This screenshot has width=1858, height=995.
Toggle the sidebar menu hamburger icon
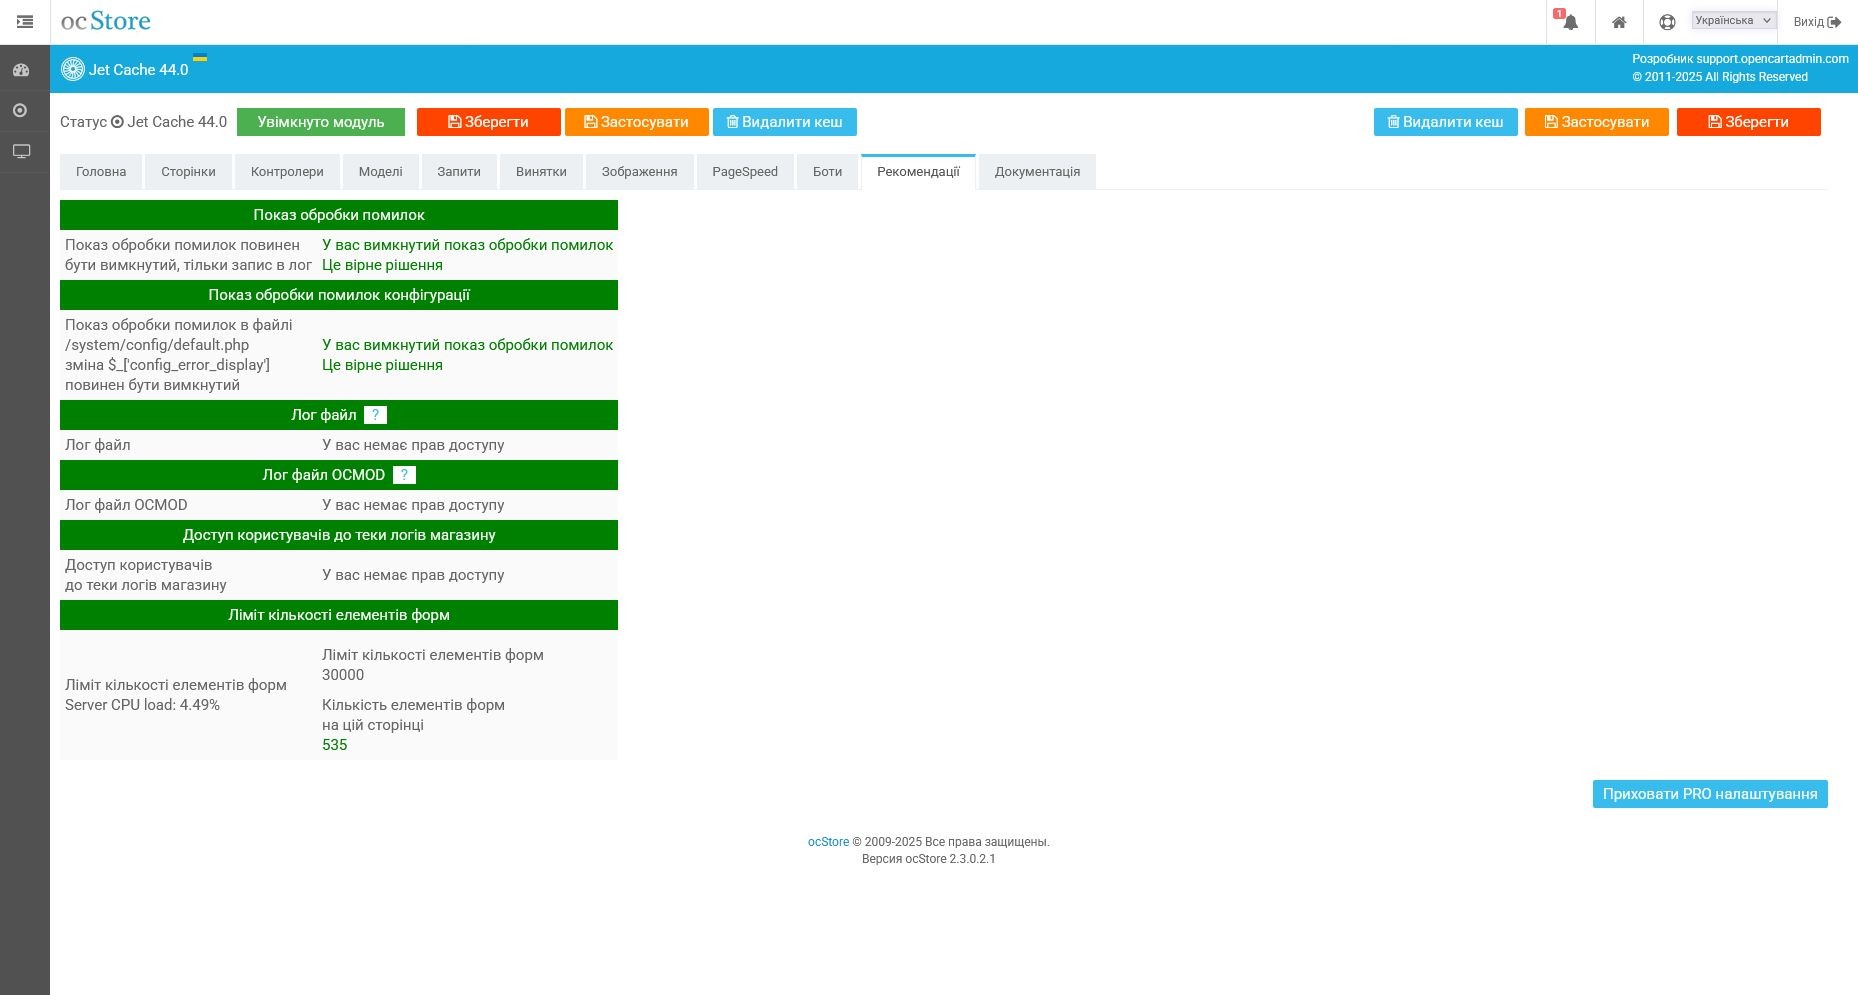point(25,22)
